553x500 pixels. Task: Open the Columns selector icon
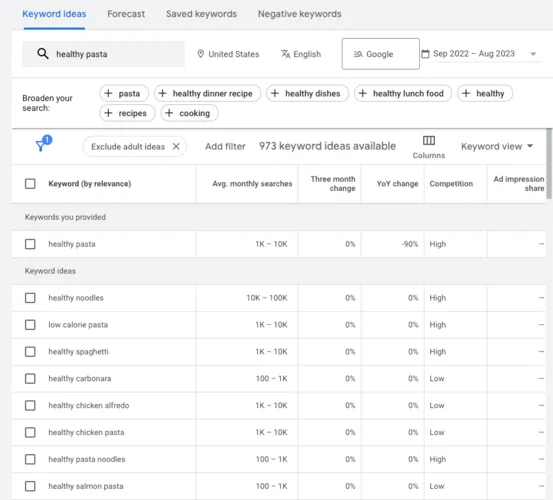pos(429,140)
